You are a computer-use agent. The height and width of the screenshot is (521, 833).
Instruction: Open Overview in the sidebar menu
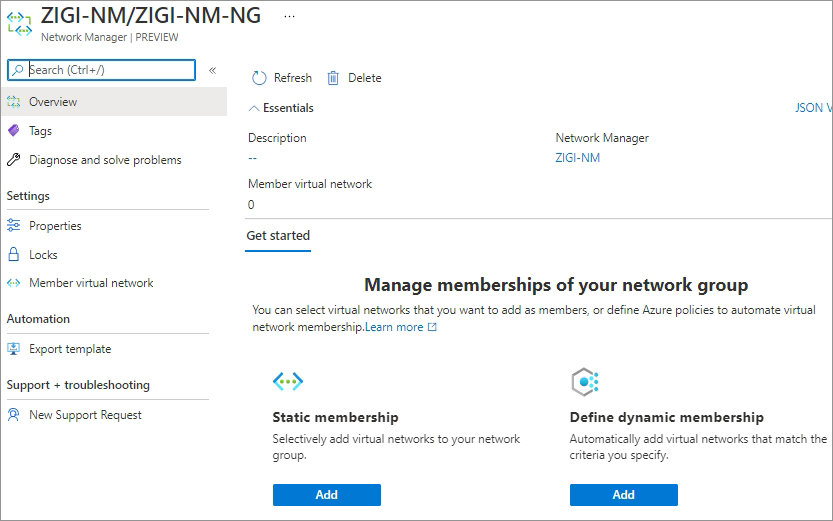(x=53, y=102)
